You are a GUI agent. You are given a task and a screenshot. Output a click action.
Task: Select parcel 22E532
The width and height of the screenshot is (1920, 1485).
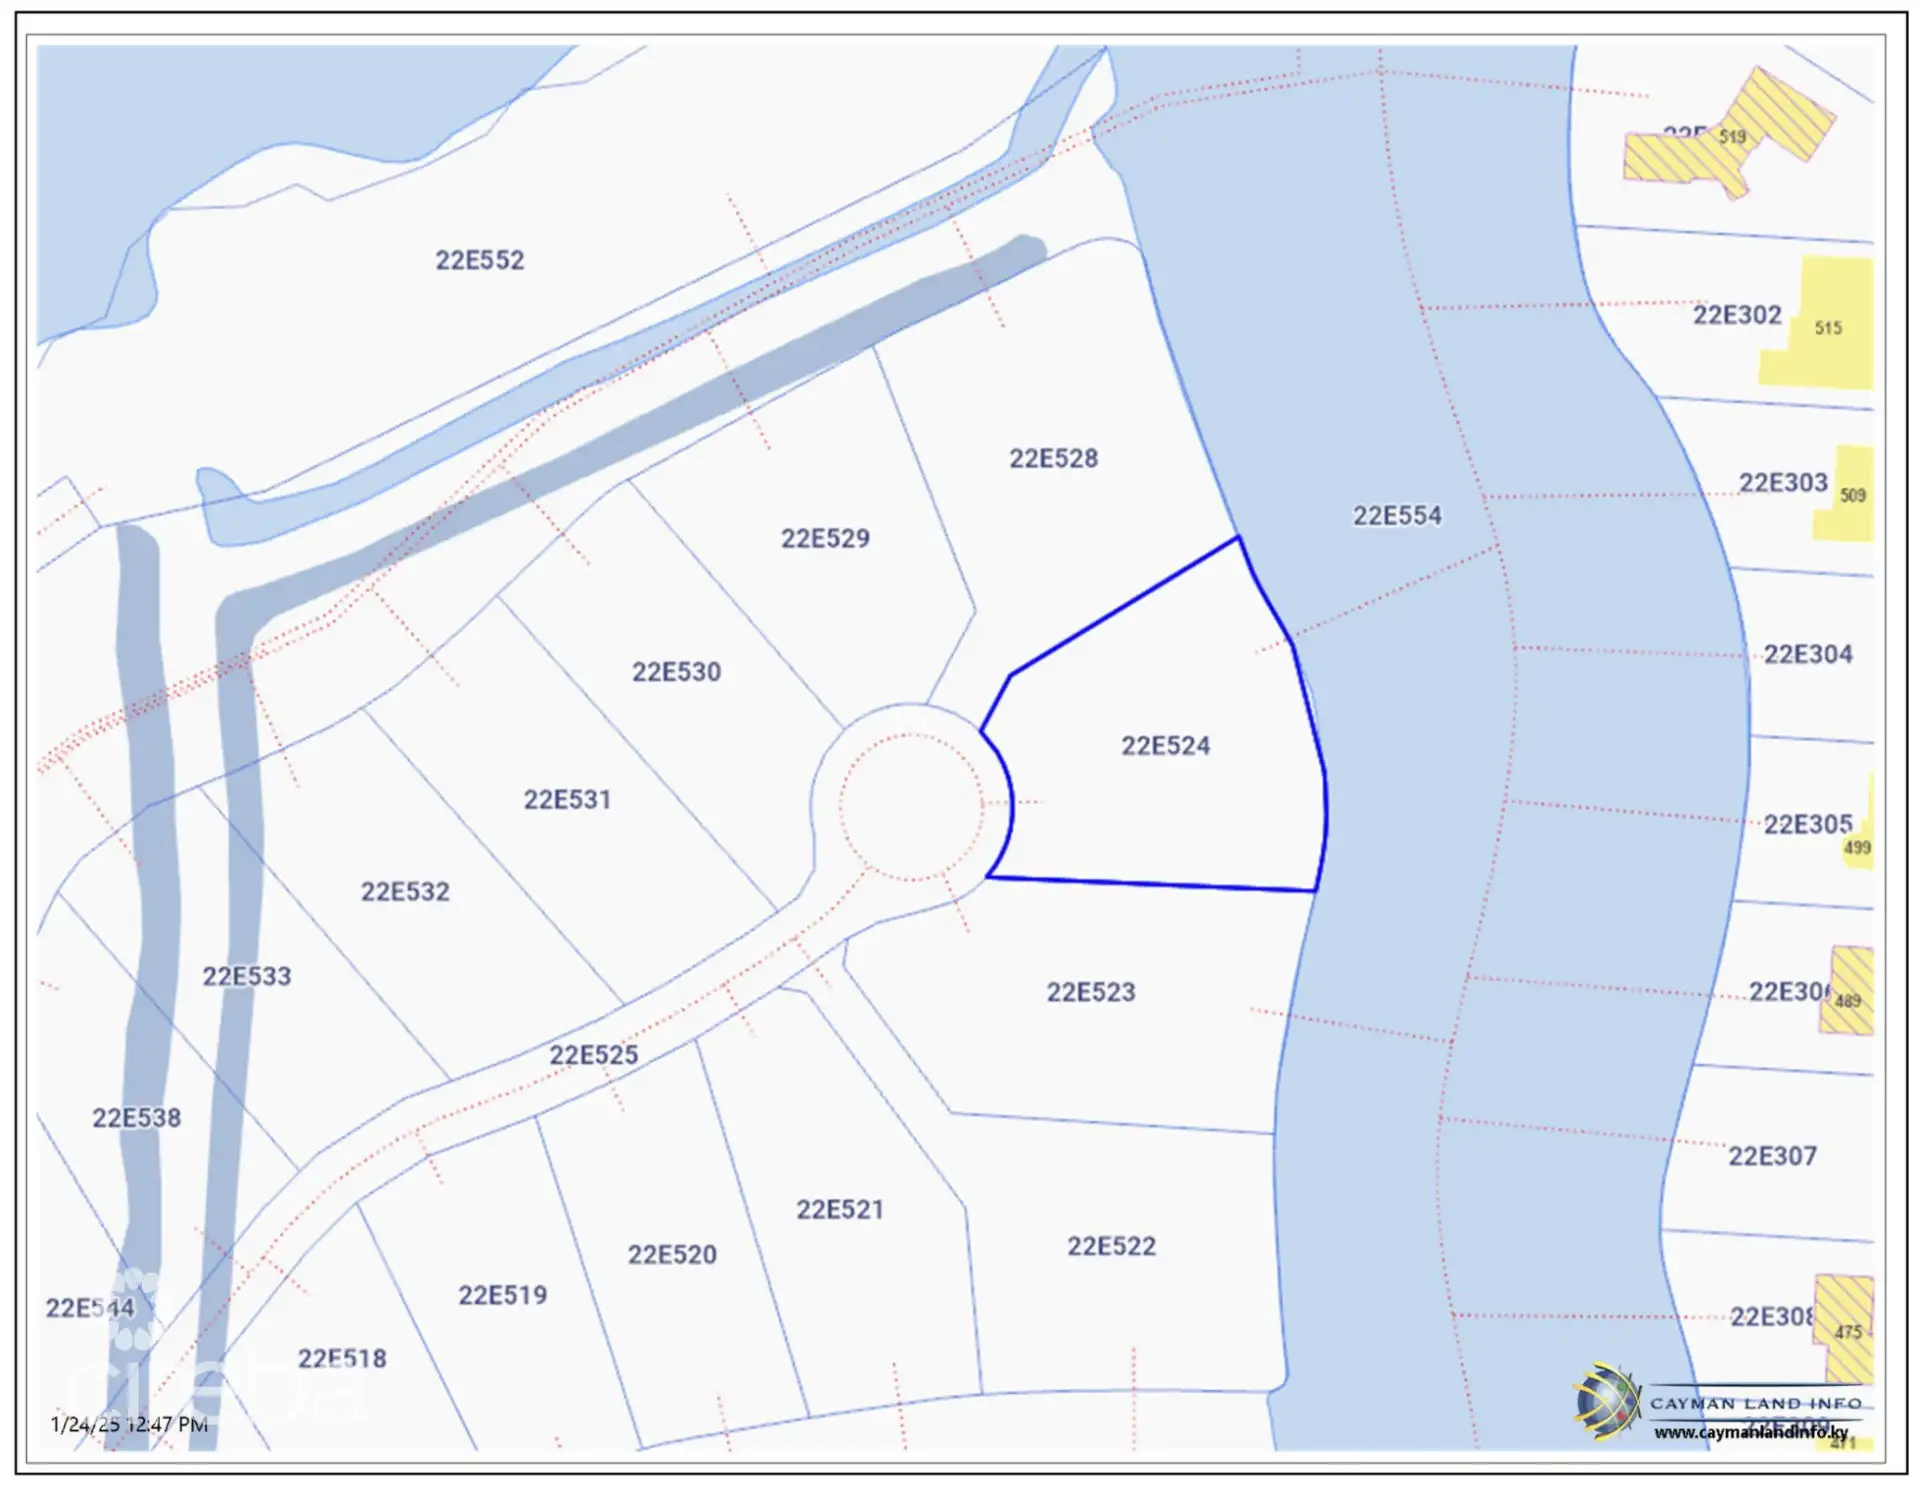coord(405,892)
